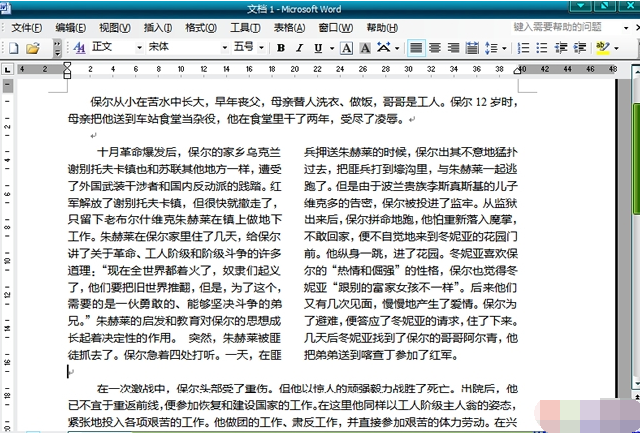
Task: Open the 表格 menu
Action: [x=289, y=27]
